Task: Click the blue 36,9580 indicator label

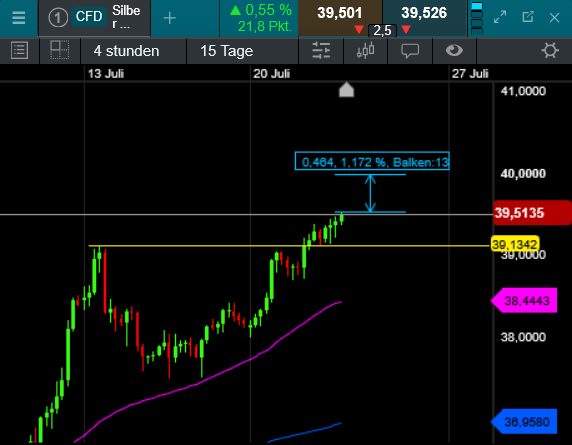Action: [x=524, y=422]
